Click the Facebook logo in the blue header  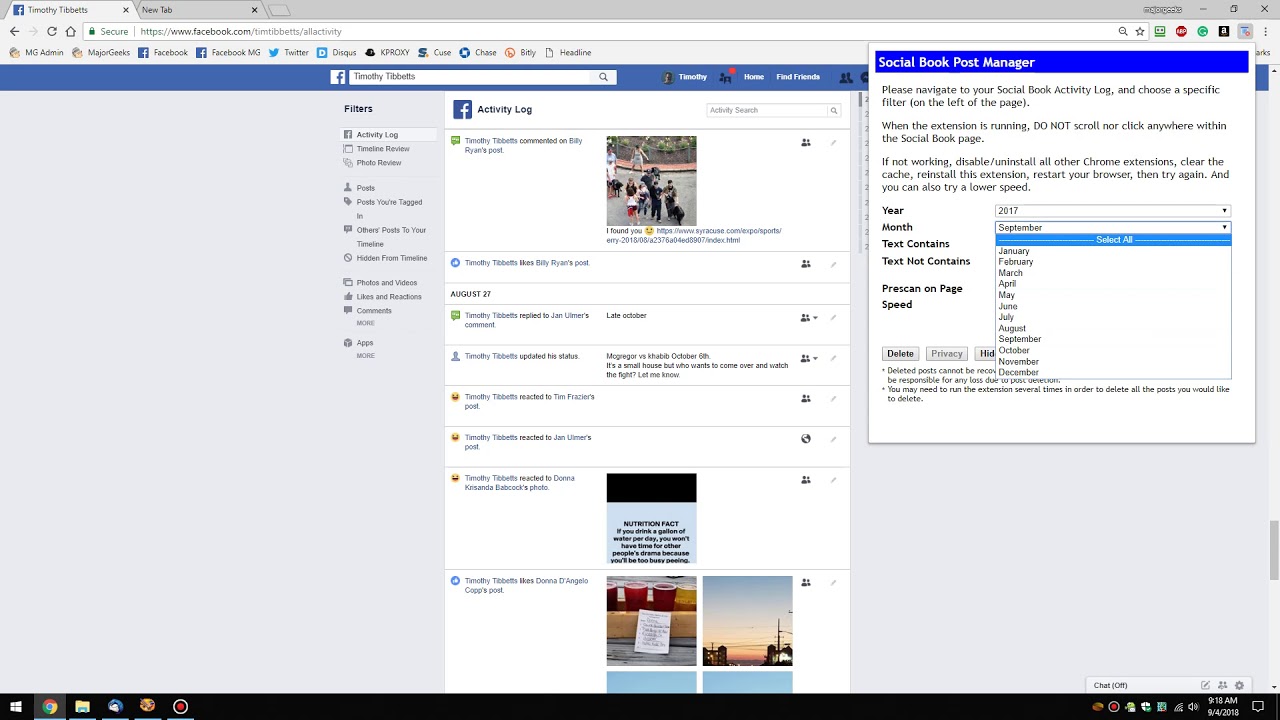338,77
